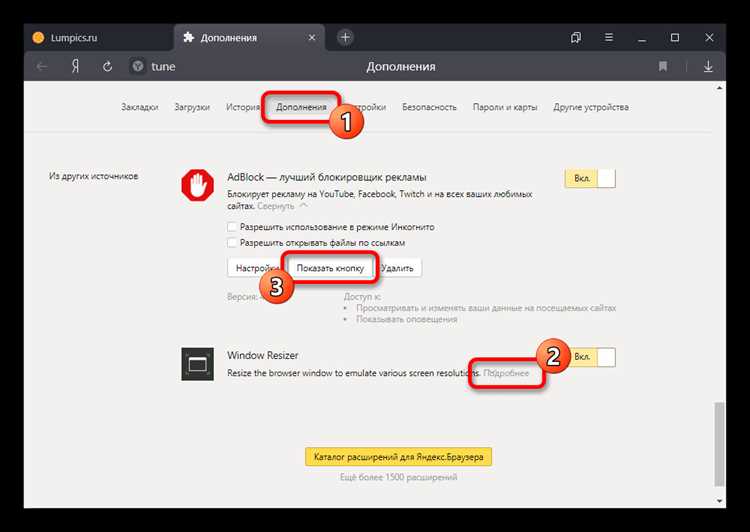
Task: Open AdBlock Настройки button
Action: pos(256,268)
